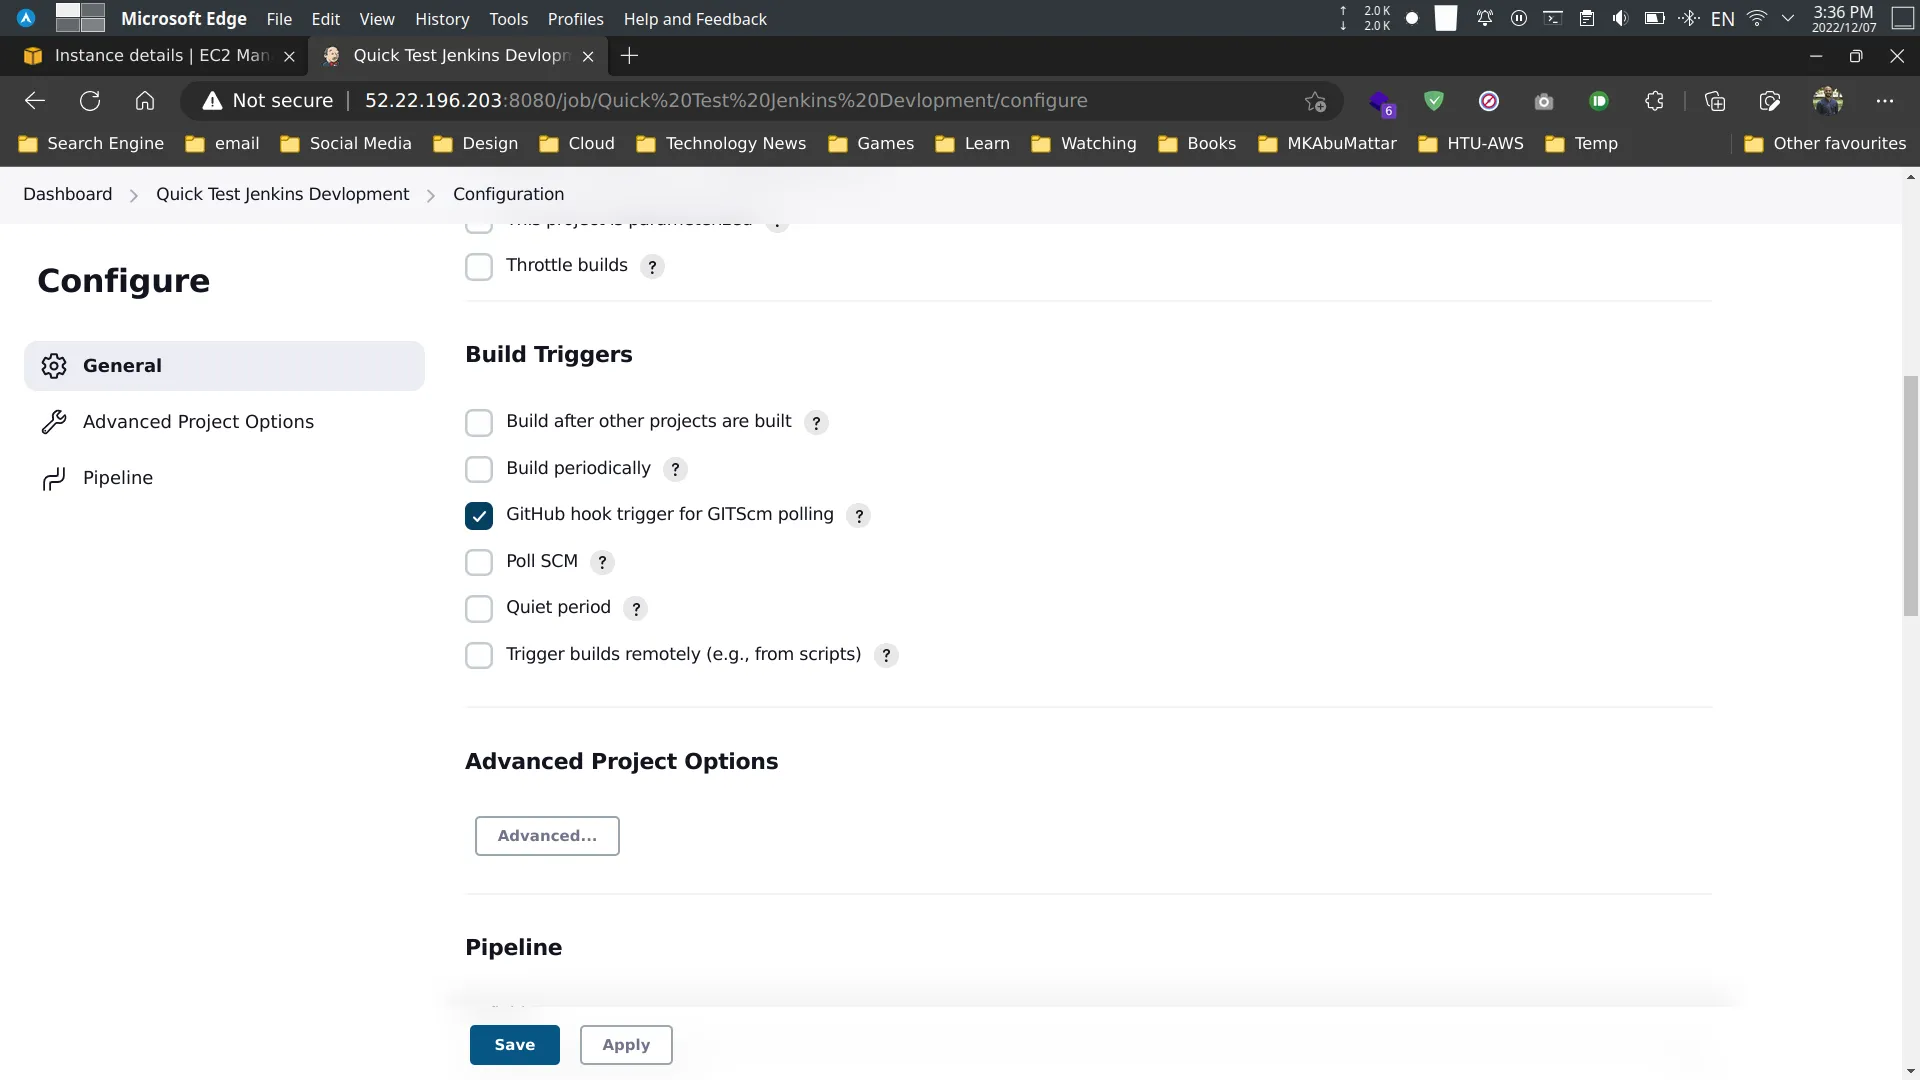Click the Advanced Project Options icon
The height and width of the screenshot is (1080, 1920).
tap(54, 421)
